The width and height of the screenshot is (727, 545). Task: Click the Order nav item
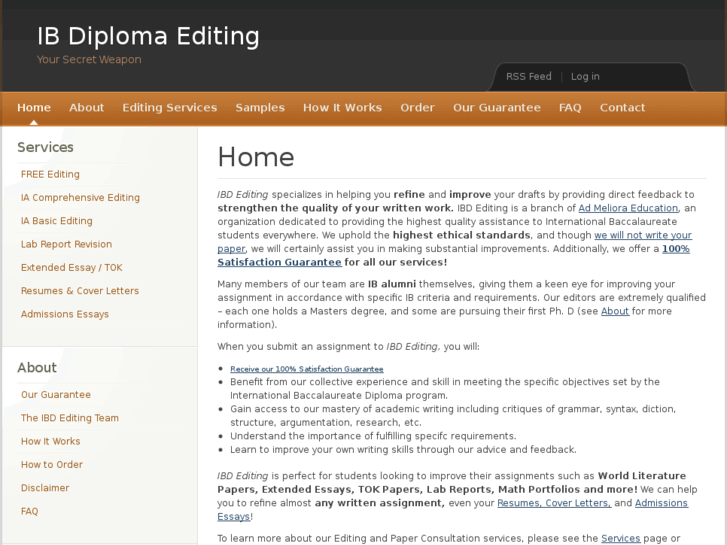point(418,108)
